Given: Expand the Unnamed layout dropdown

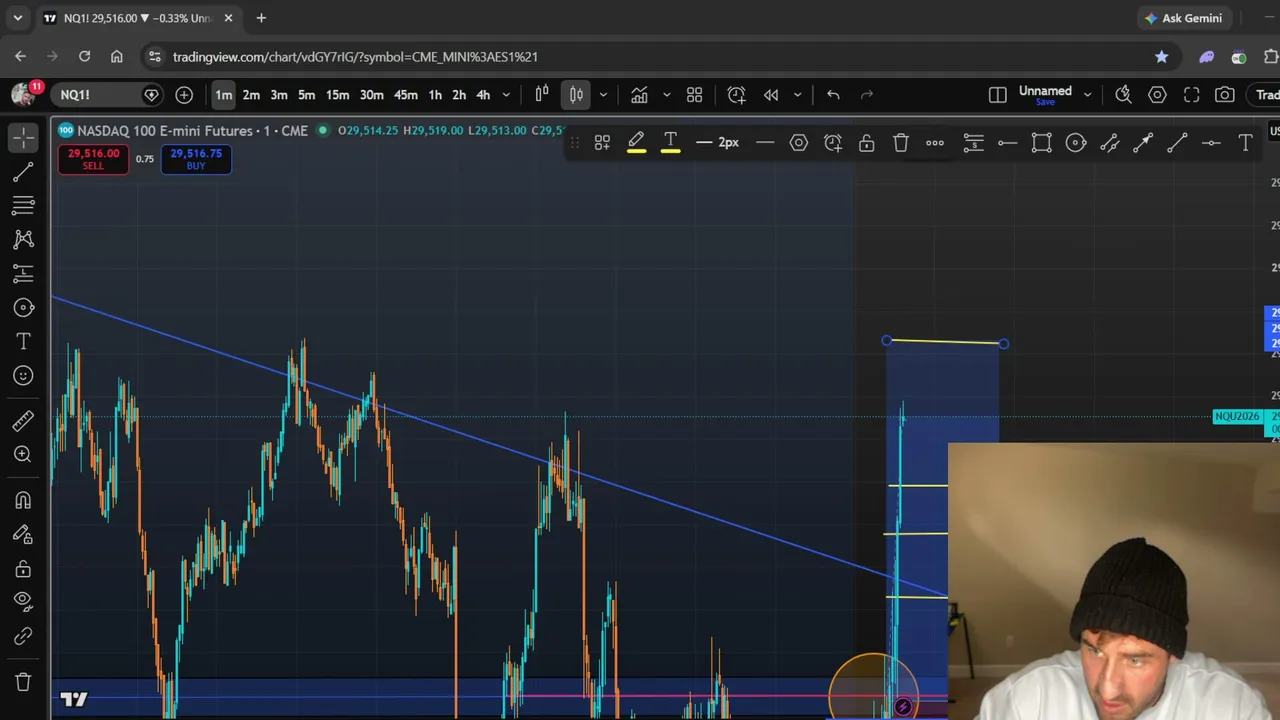Looking at the screenshot, I should (1087, 95).
